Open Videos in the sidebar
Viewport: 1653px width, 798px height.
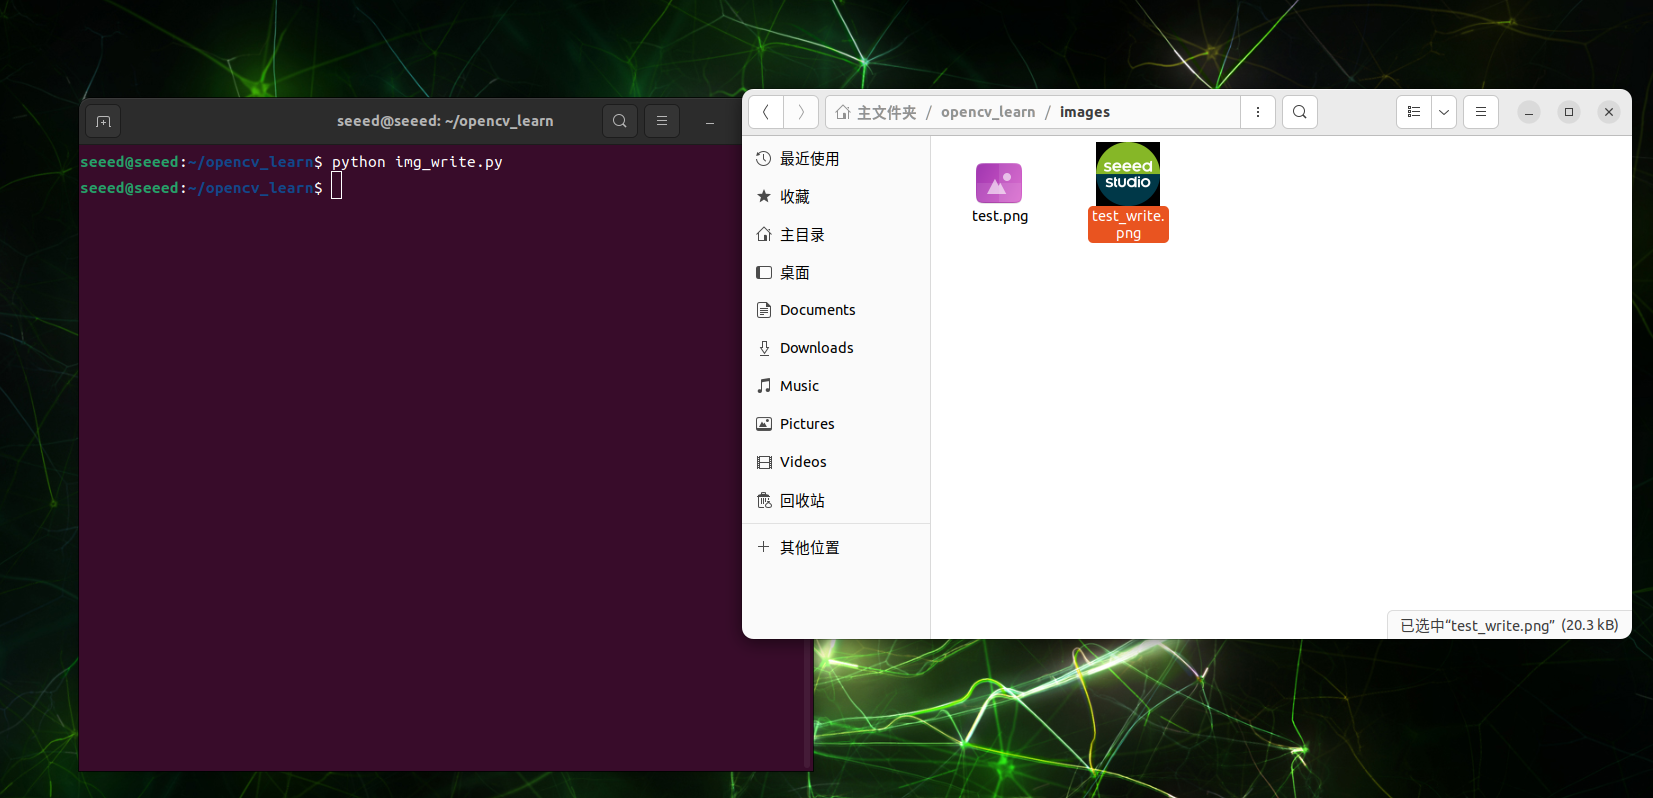[x=836, y=462]
